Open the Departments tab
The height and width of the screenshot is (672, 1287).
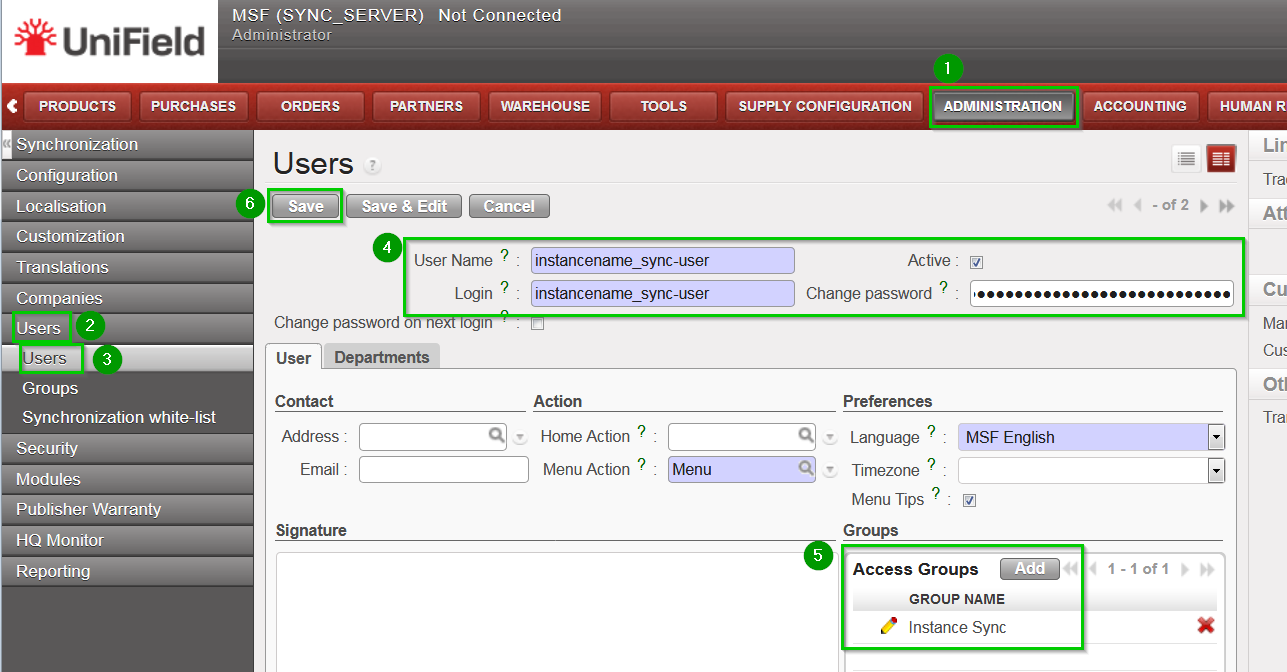tap(381, 357)
